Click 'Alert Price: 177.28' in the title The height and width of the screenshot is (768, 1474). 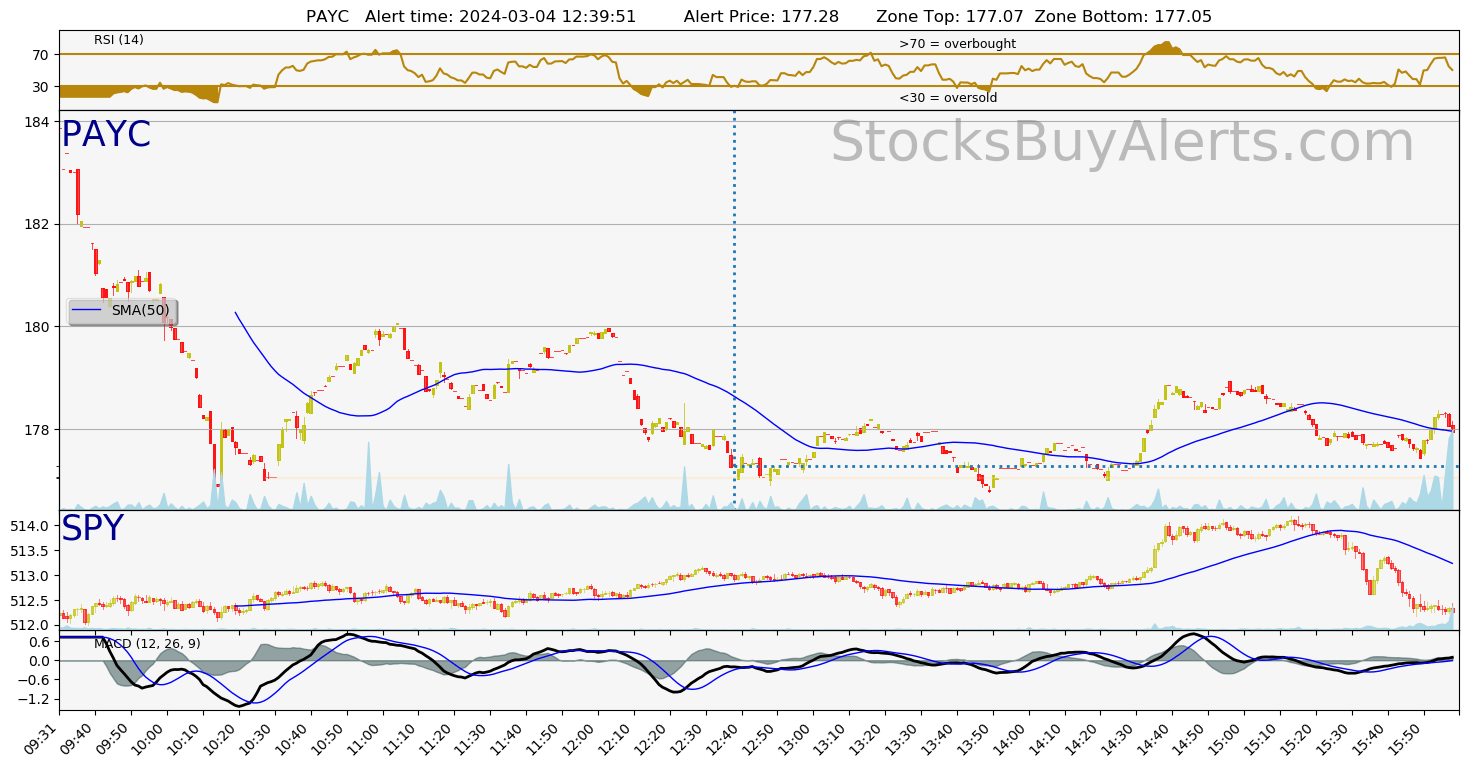pos(761,16)
